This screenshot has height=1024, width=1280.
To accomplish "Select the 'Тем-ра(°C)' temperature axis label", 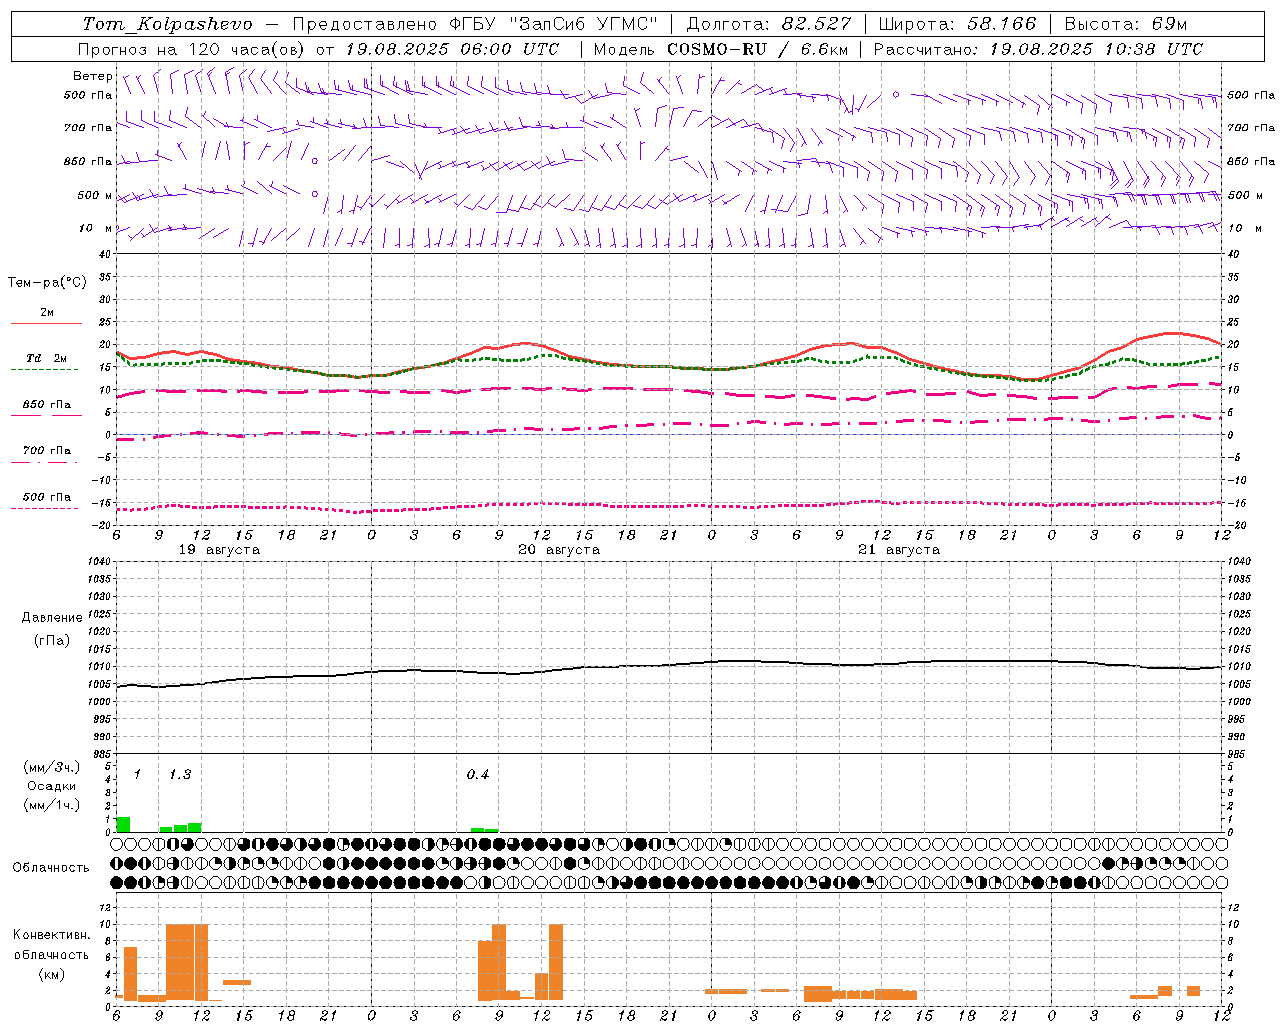I will pyautogui.click(x=47, y=283).
